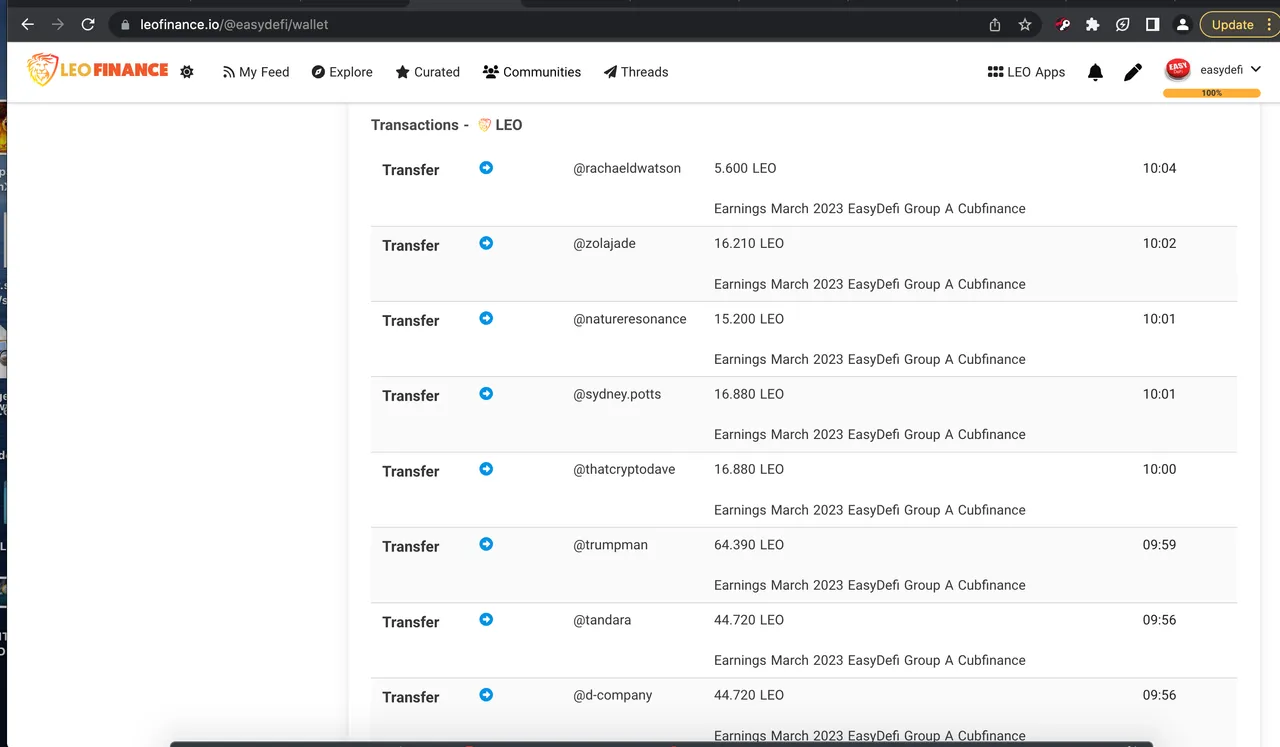Open the @rachaeldwatson profile link
This screenshot has width=1280, height=747.
(627, 168)
